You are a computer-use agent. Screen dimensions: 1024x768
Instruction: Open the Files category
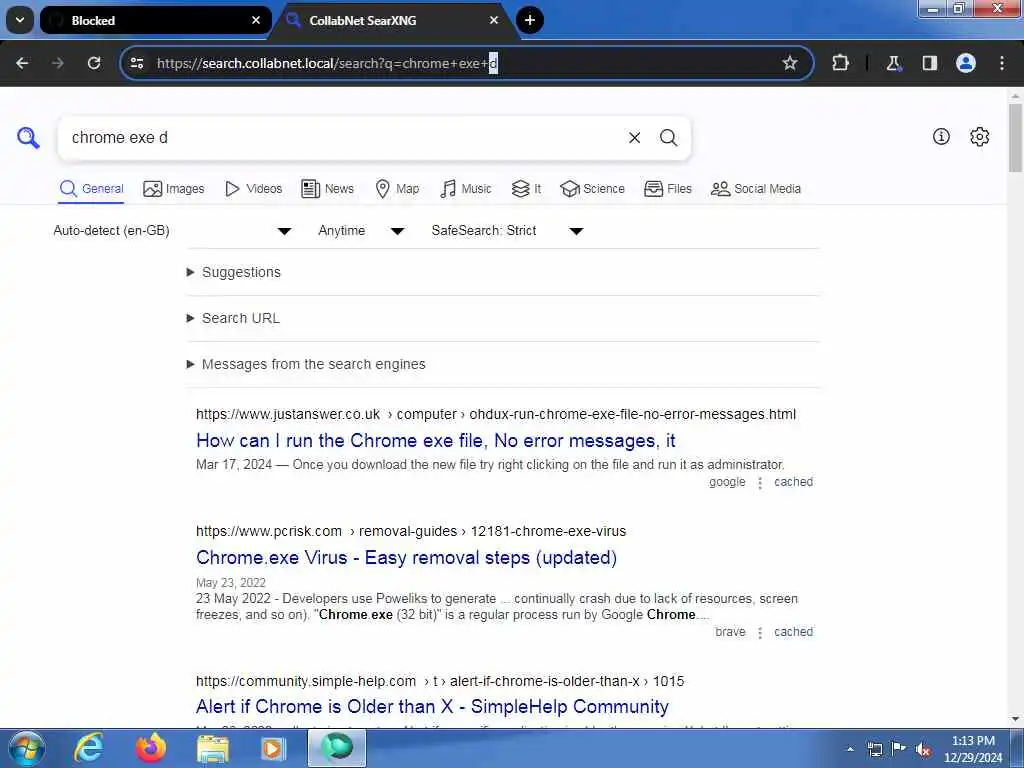click(667, 189)
